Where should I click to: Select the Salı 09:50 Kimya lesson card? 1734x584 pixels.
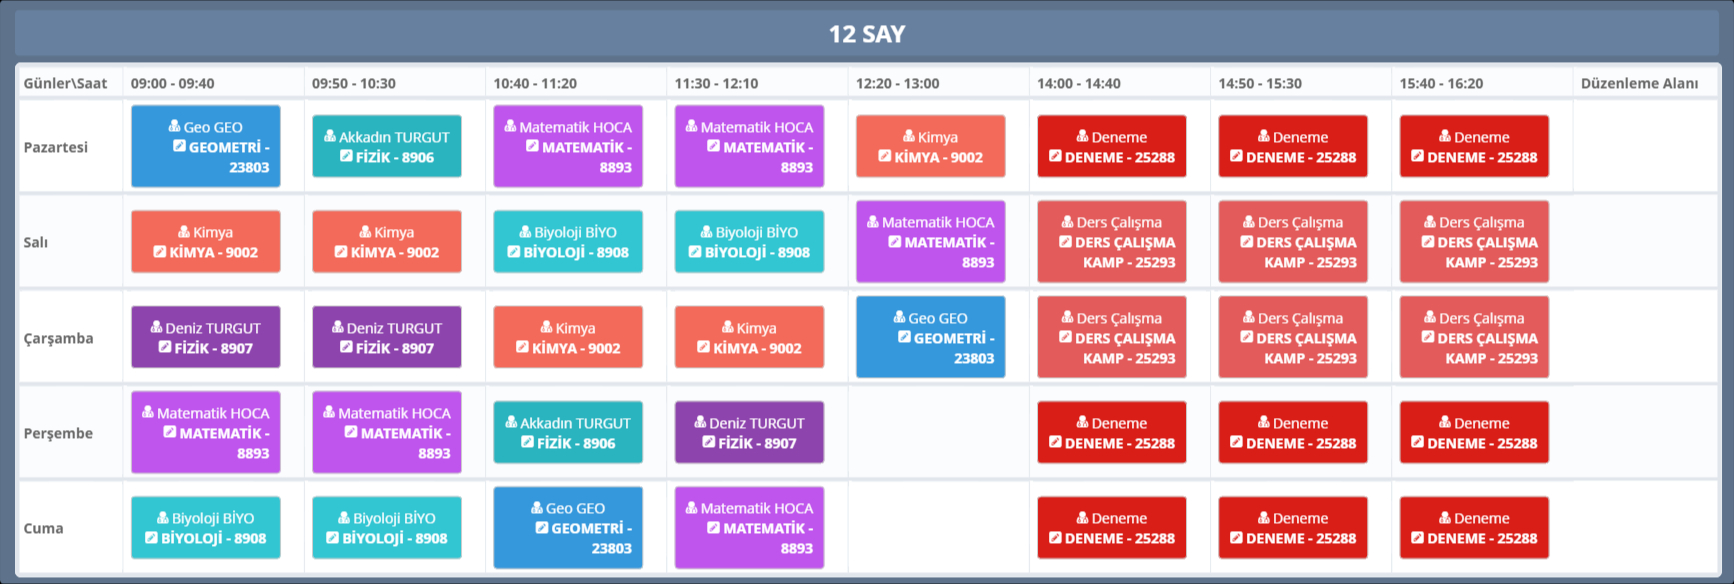(387, 242)
